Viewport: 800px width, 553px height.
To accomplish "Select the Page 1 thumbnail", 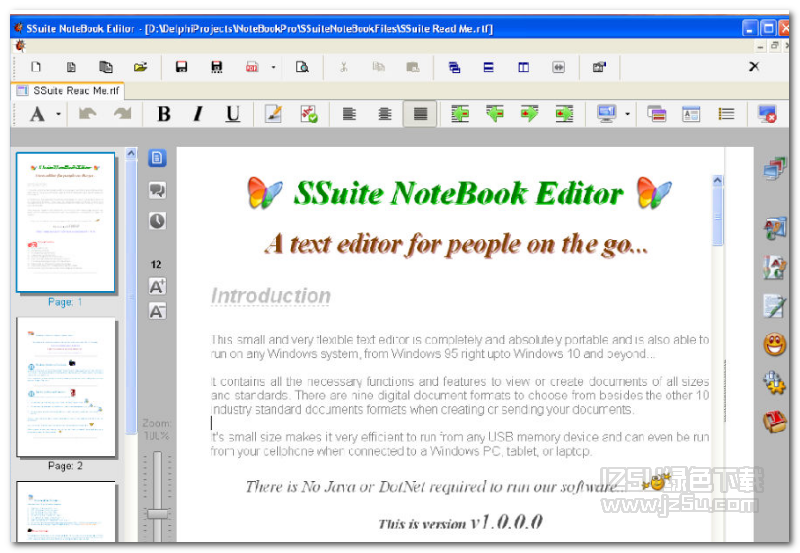I will click(66, 222).
